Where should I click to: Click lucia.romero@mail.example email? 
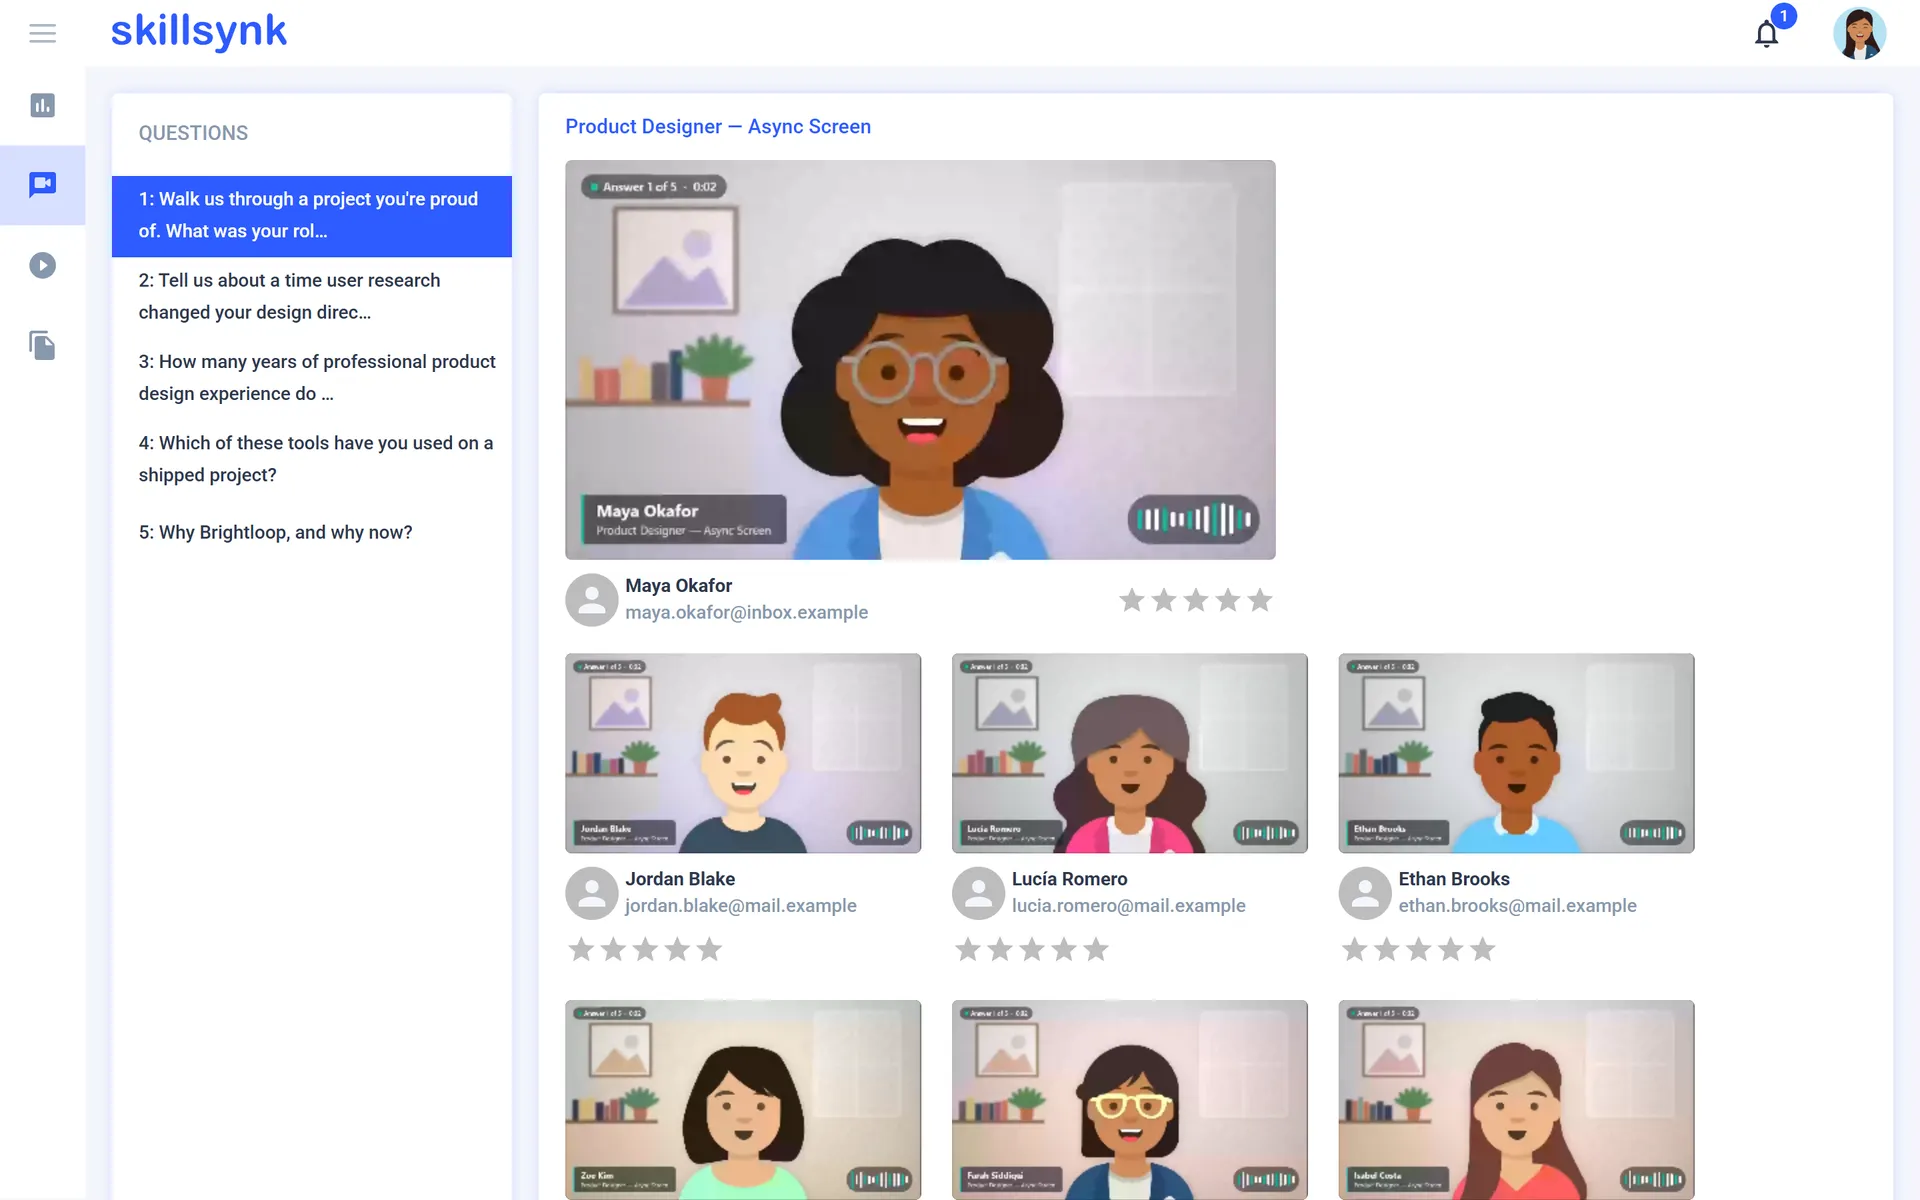pyautogui.click(x=1128, y=905)
